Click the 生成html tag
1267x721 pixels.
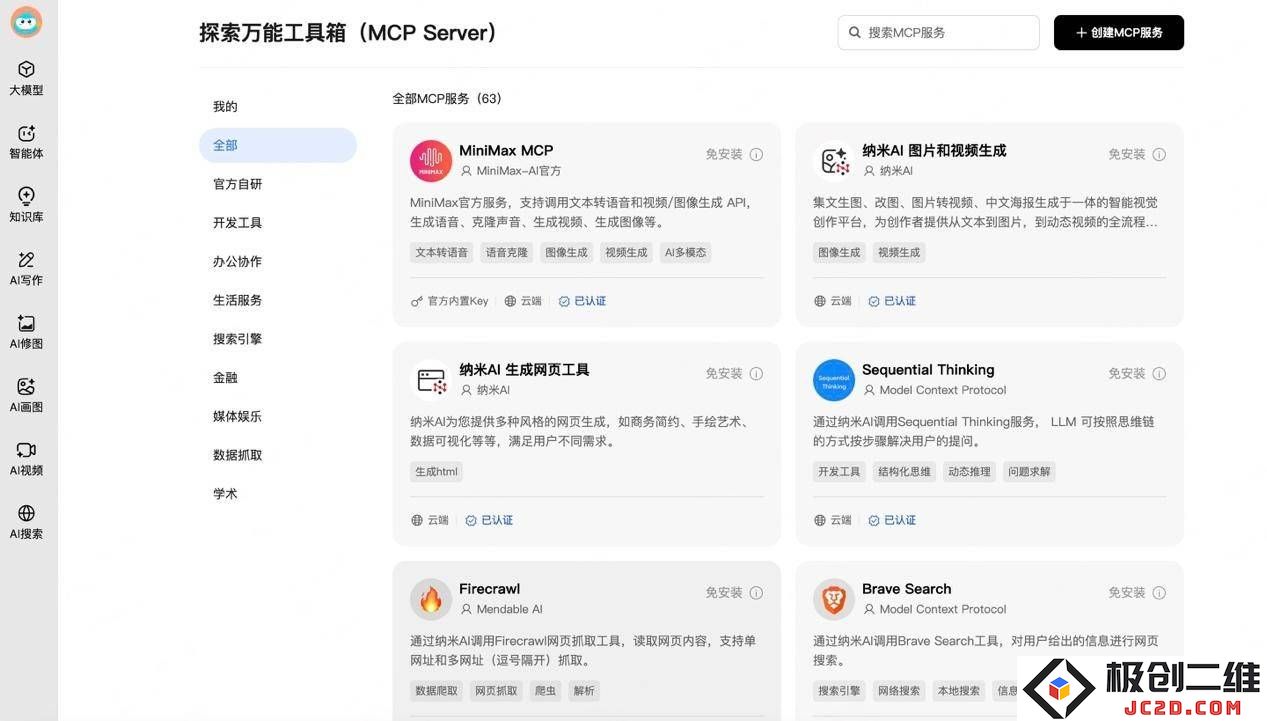click(x=436, y=472)
